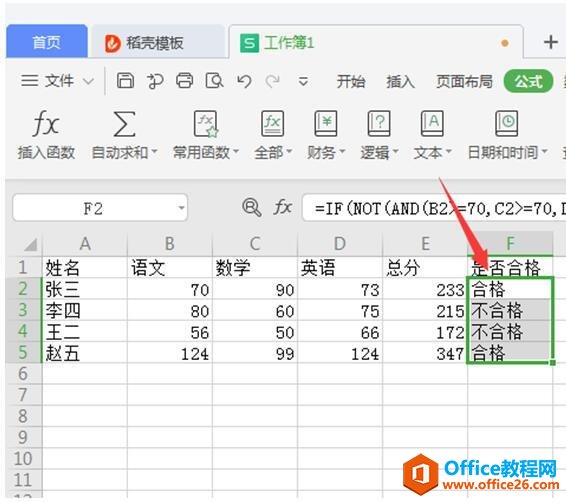This screenshot has height=502, width=566.
Task: Switch to the 首页 tab
Action: [47, 42]
